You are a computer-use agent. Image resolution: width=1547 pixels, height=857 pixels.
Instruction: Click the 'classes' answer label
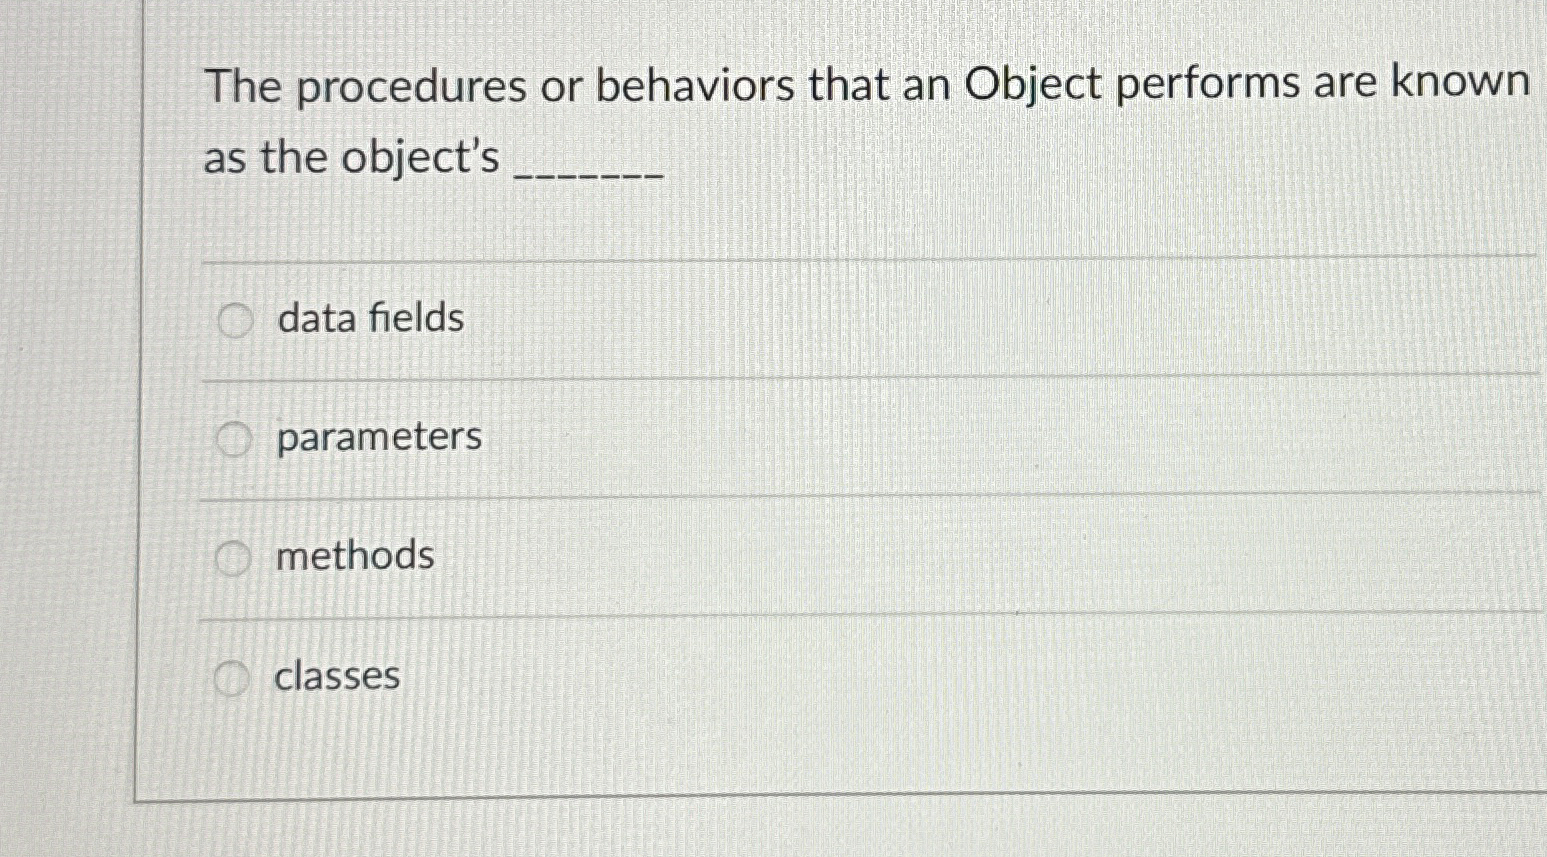pyautogui.click(x=336, y=677)
